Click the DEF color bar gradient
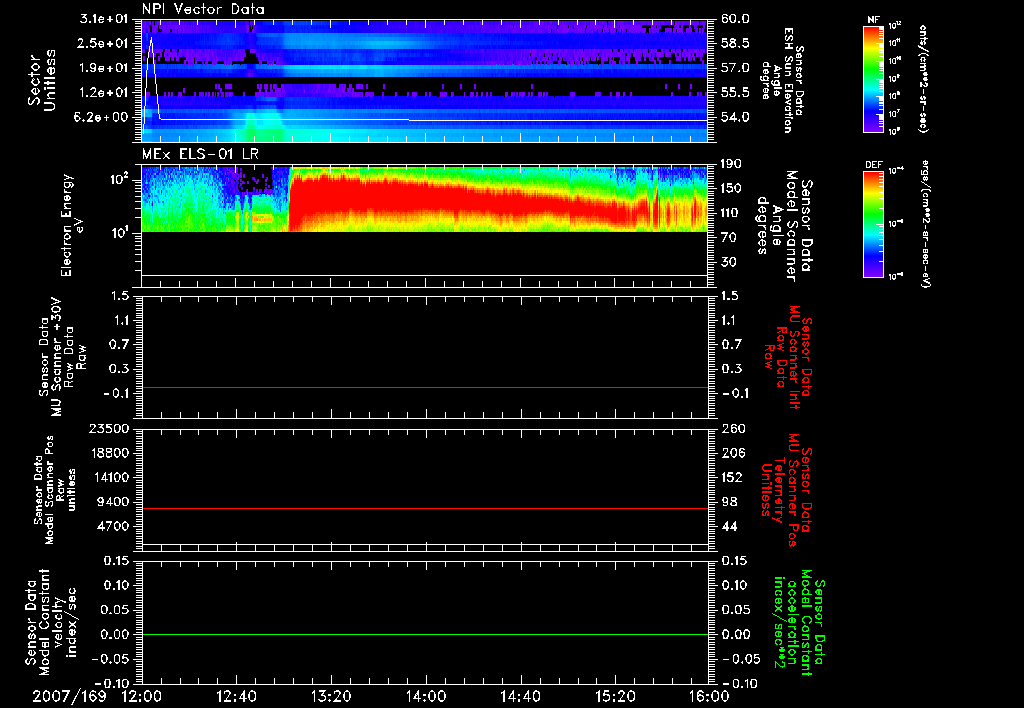 tap(874, 224)
